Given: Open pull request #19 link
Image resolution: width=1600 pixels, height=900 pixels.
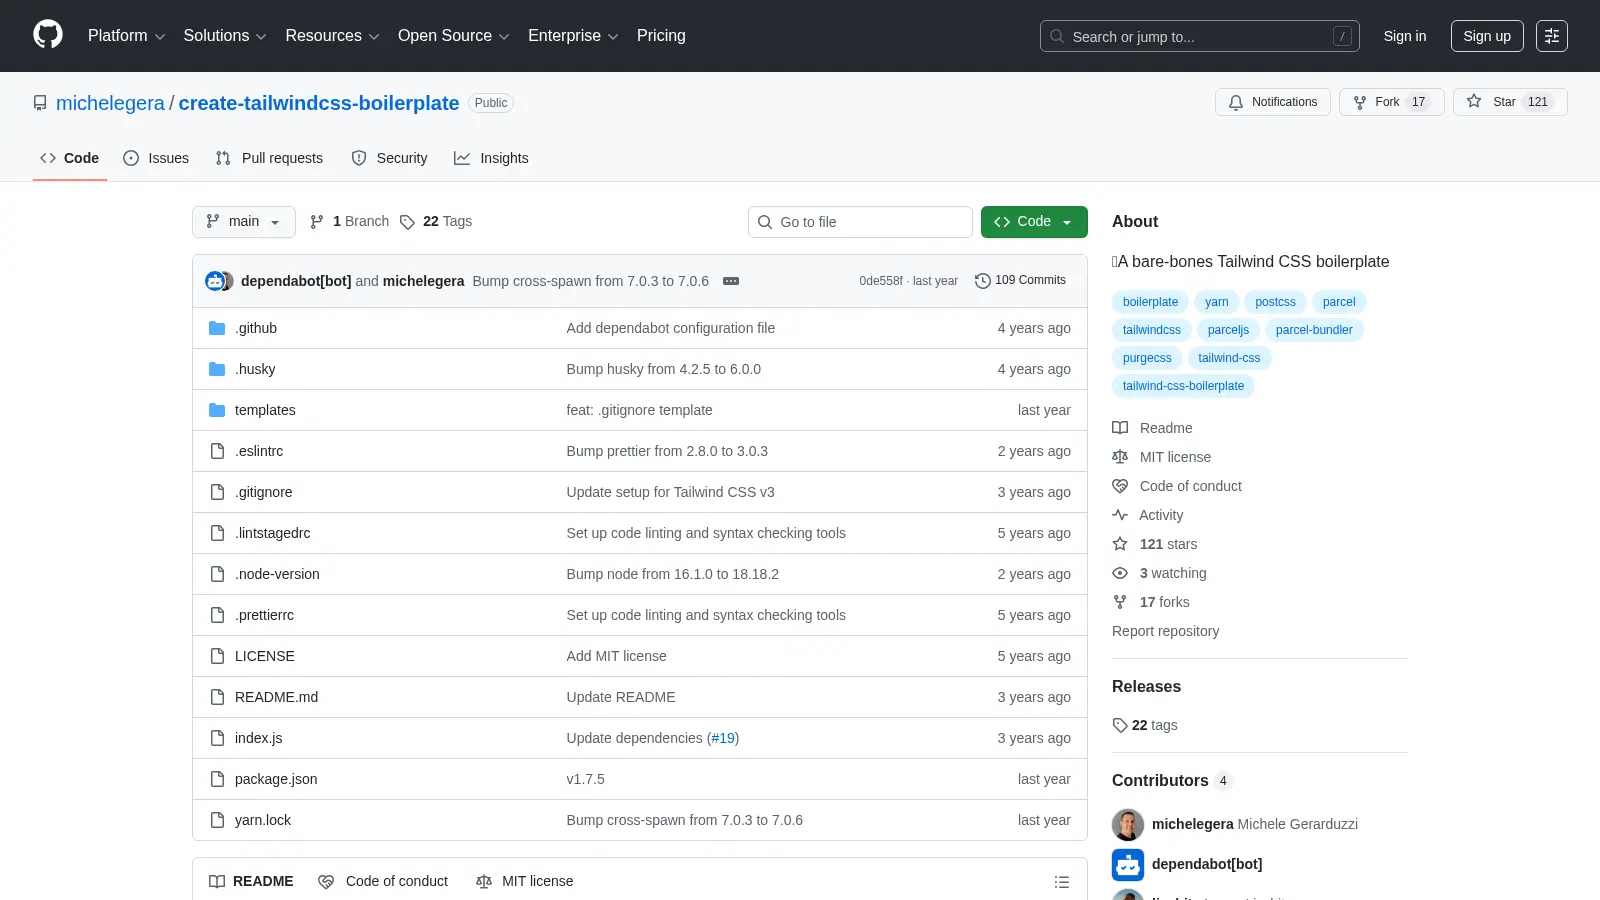Looking at the screenshot, I should pos(723,738).
